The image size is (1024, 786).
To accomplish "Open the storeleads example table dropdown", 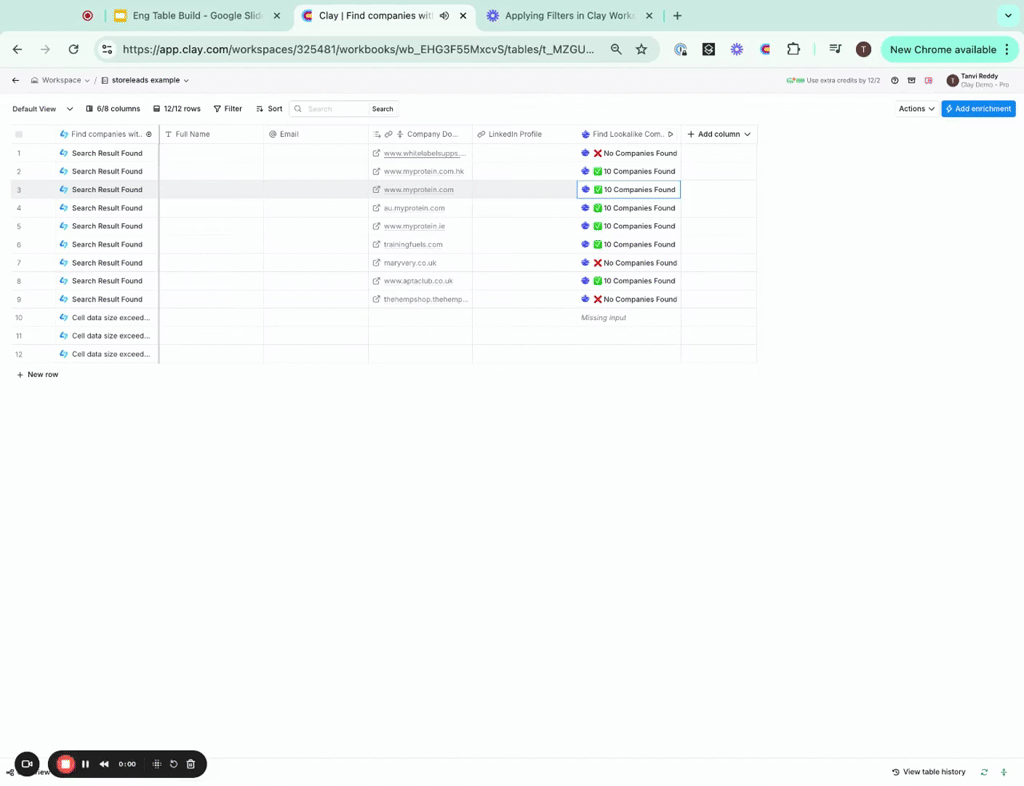I will click(145, 80).
